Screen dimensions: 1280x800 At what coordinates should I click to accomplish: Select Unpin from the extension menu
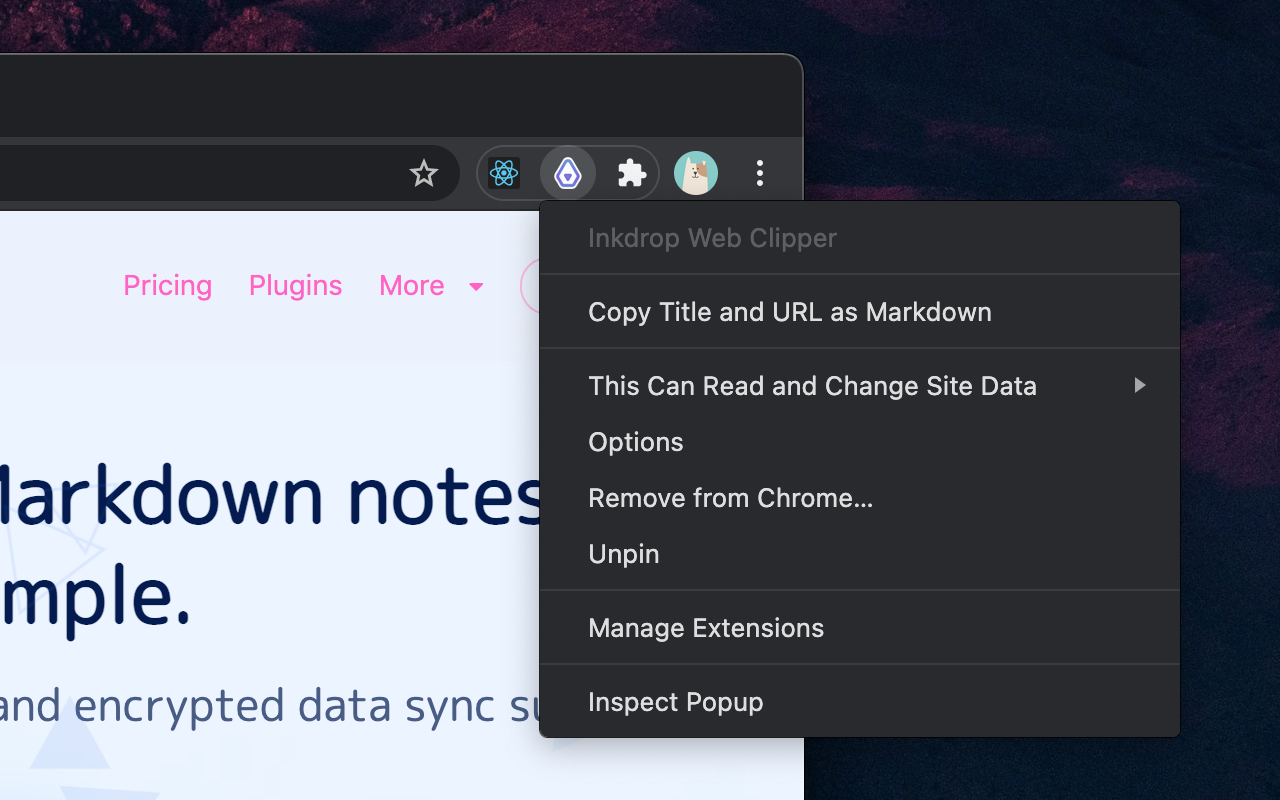pos(860,554)
